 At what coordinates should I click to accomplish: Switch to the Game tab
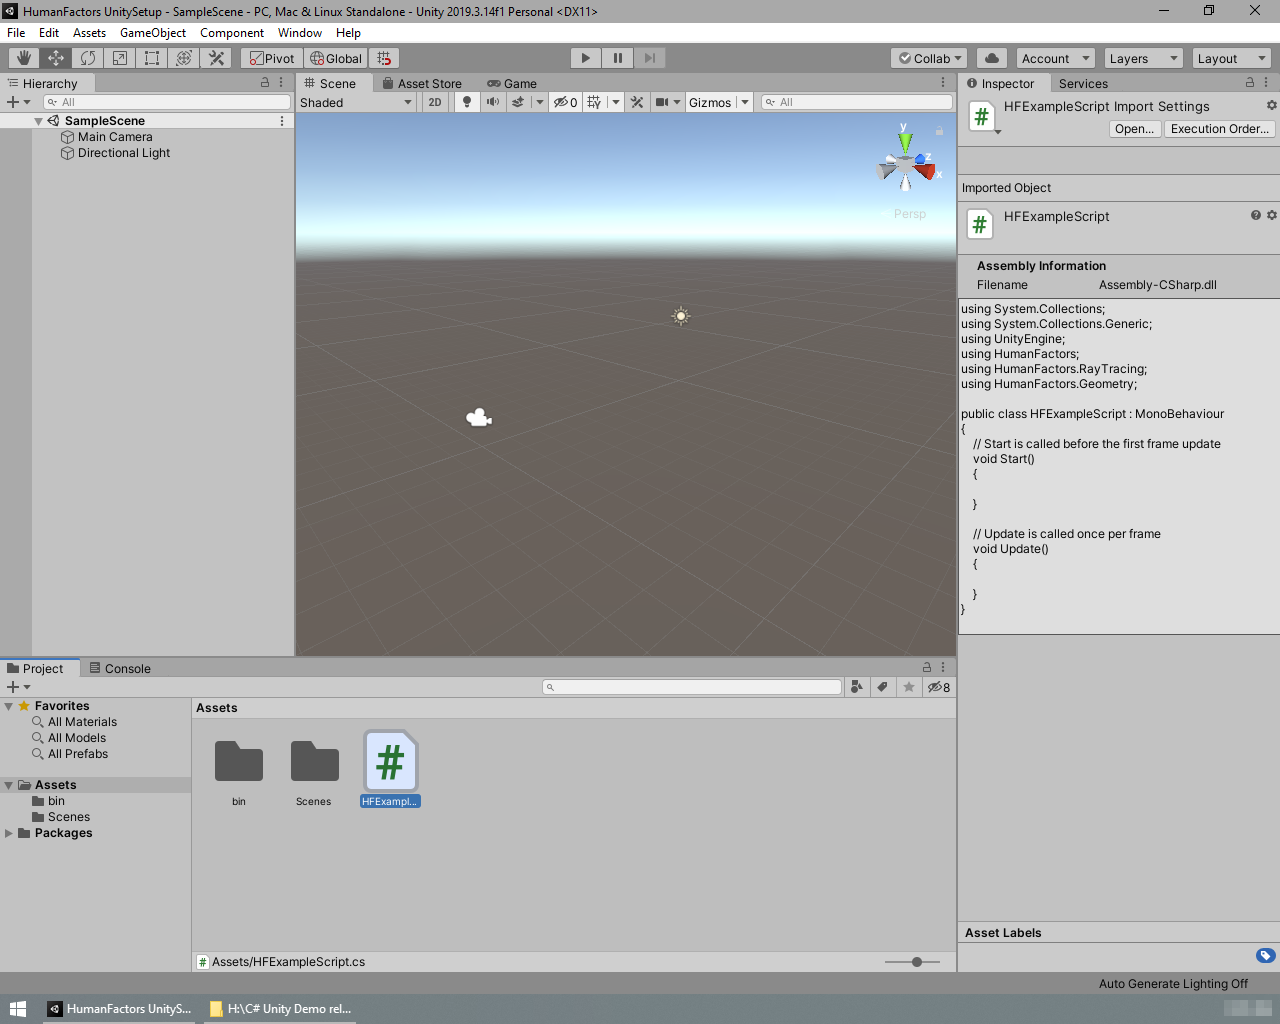[x=512, y=84]
